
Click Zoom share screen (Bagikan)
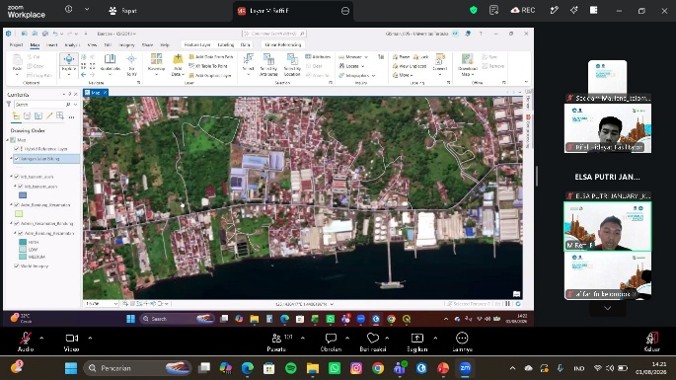pos(417,342)
